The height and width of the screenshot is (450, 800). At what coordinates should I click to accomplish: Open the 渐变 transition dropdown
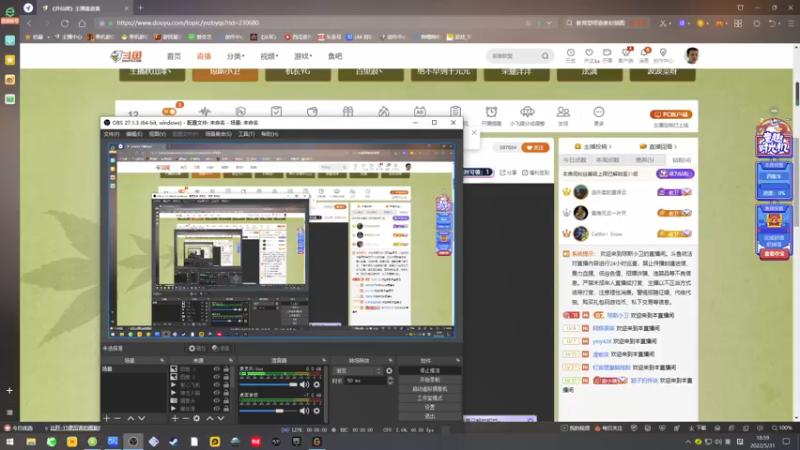point(358,371)
